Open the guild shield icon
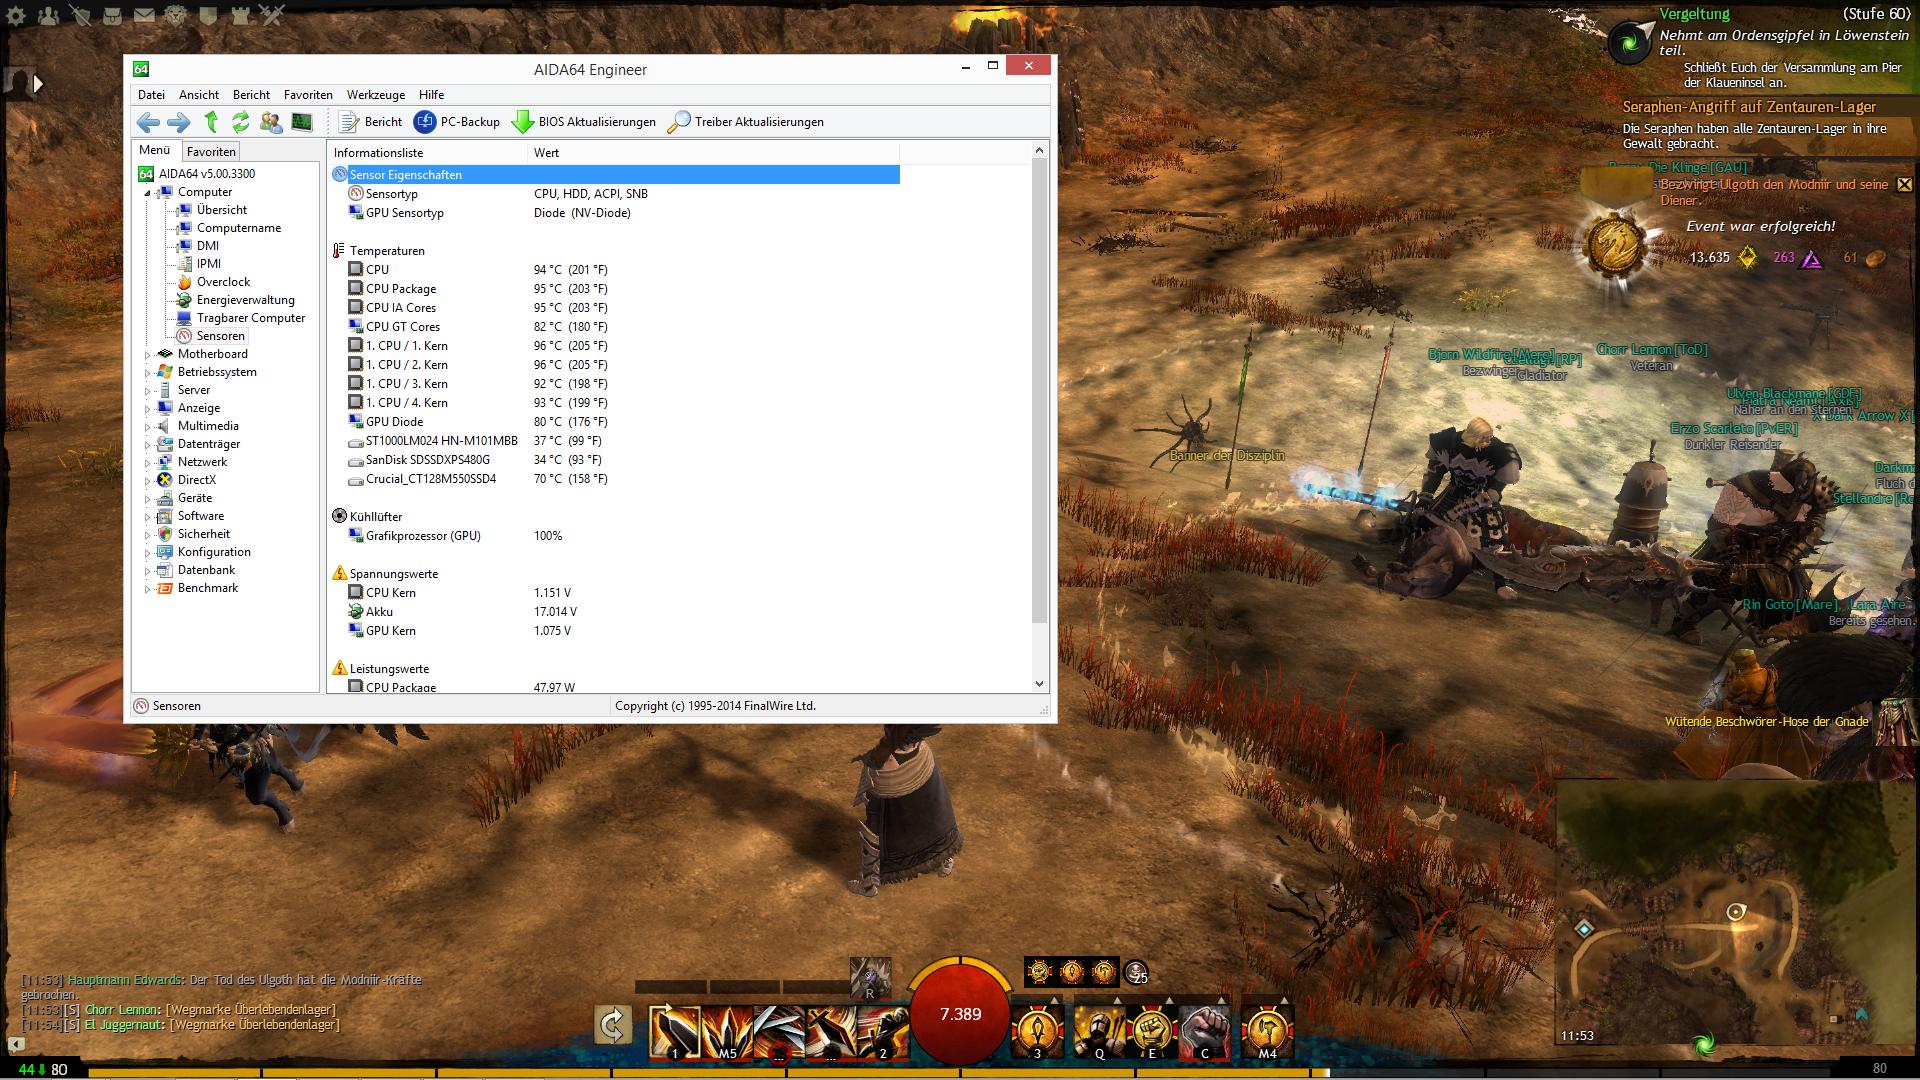1920x1080 pixels. [208, 15]
